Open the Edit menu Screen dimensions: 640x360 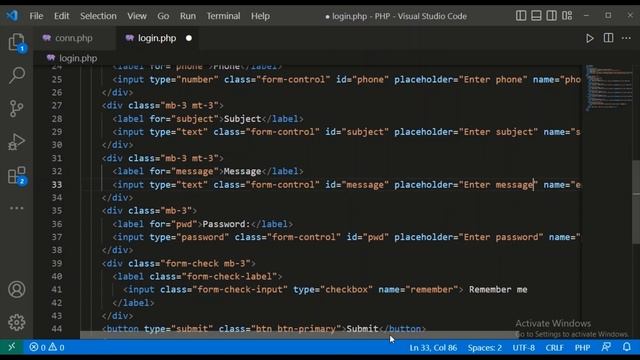point(61,16)
